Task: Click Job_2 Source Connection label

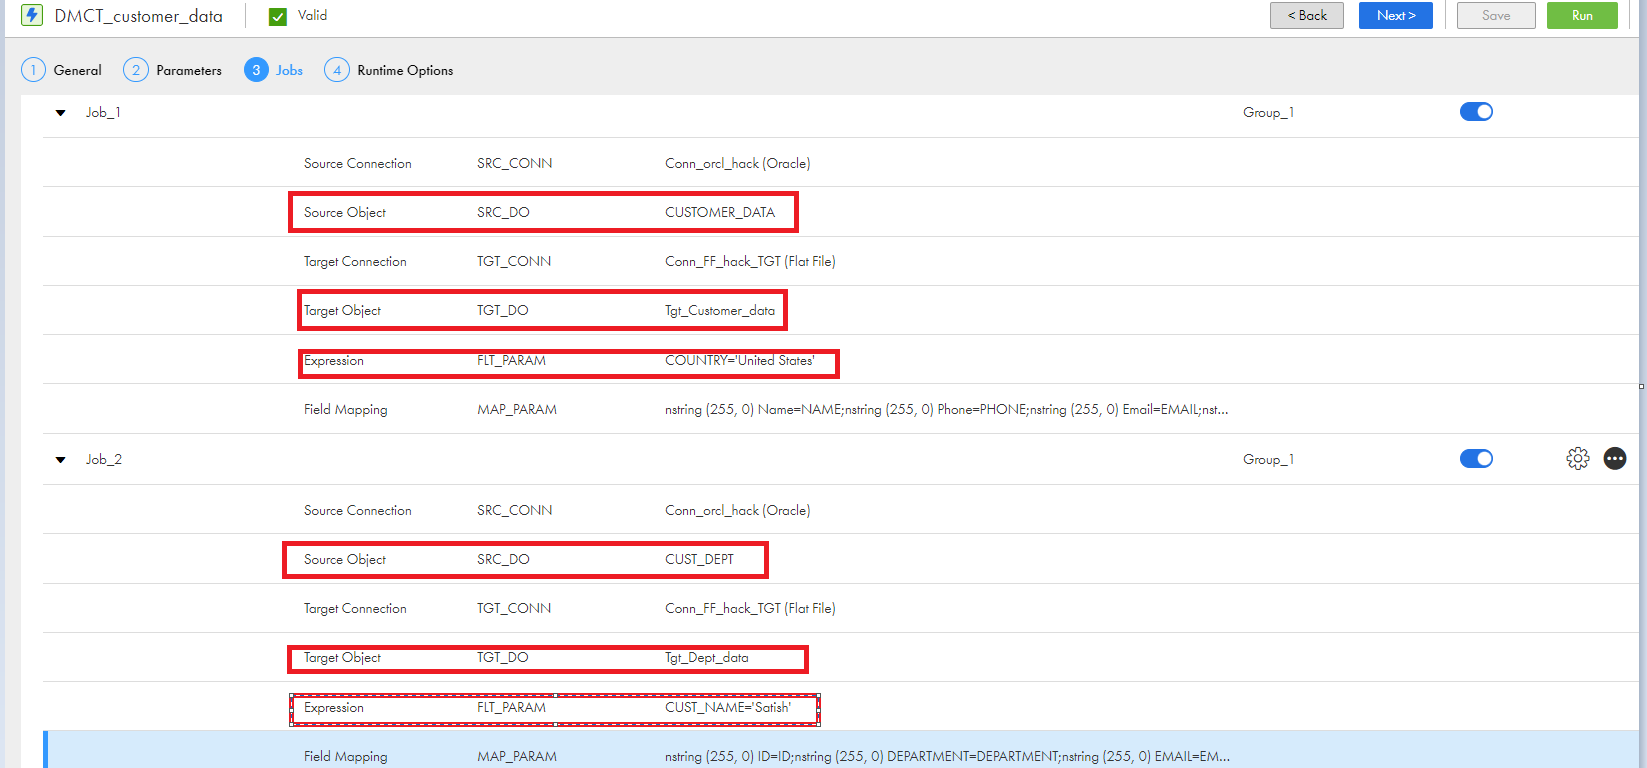Action: tap(357, 510)
